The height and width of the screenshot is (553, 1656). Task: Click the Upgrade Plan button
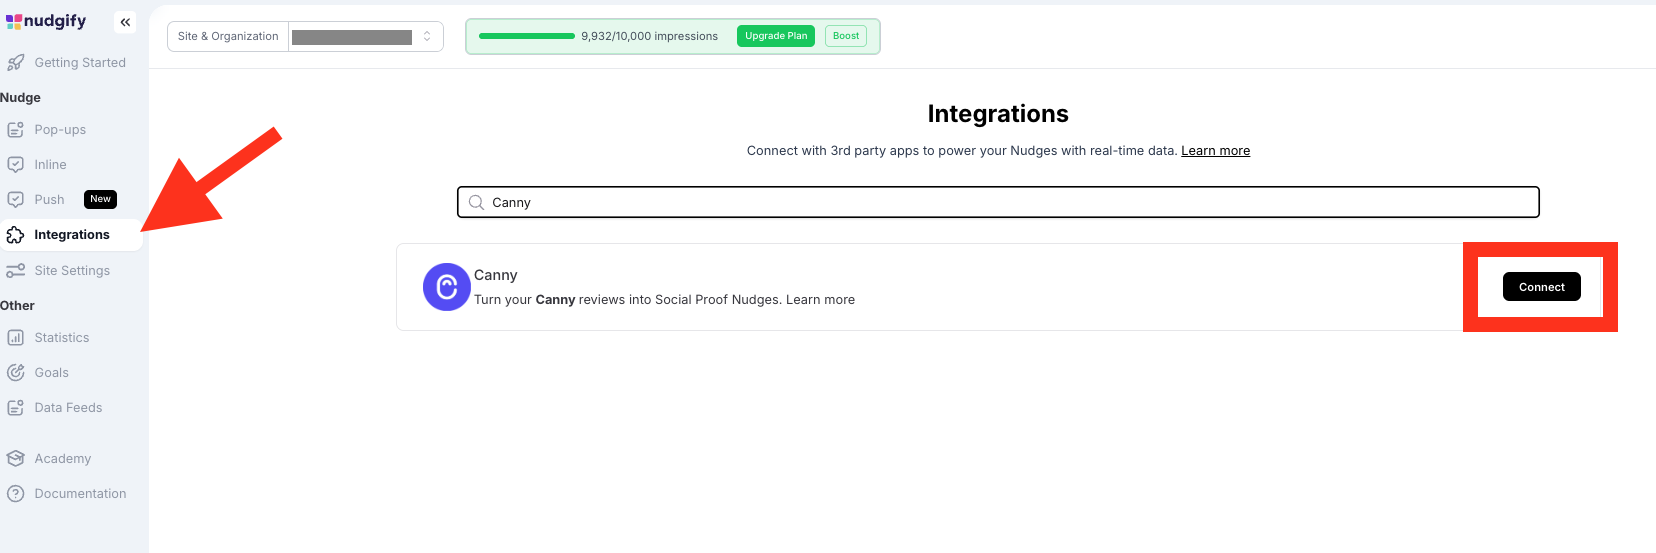[776, 36]
